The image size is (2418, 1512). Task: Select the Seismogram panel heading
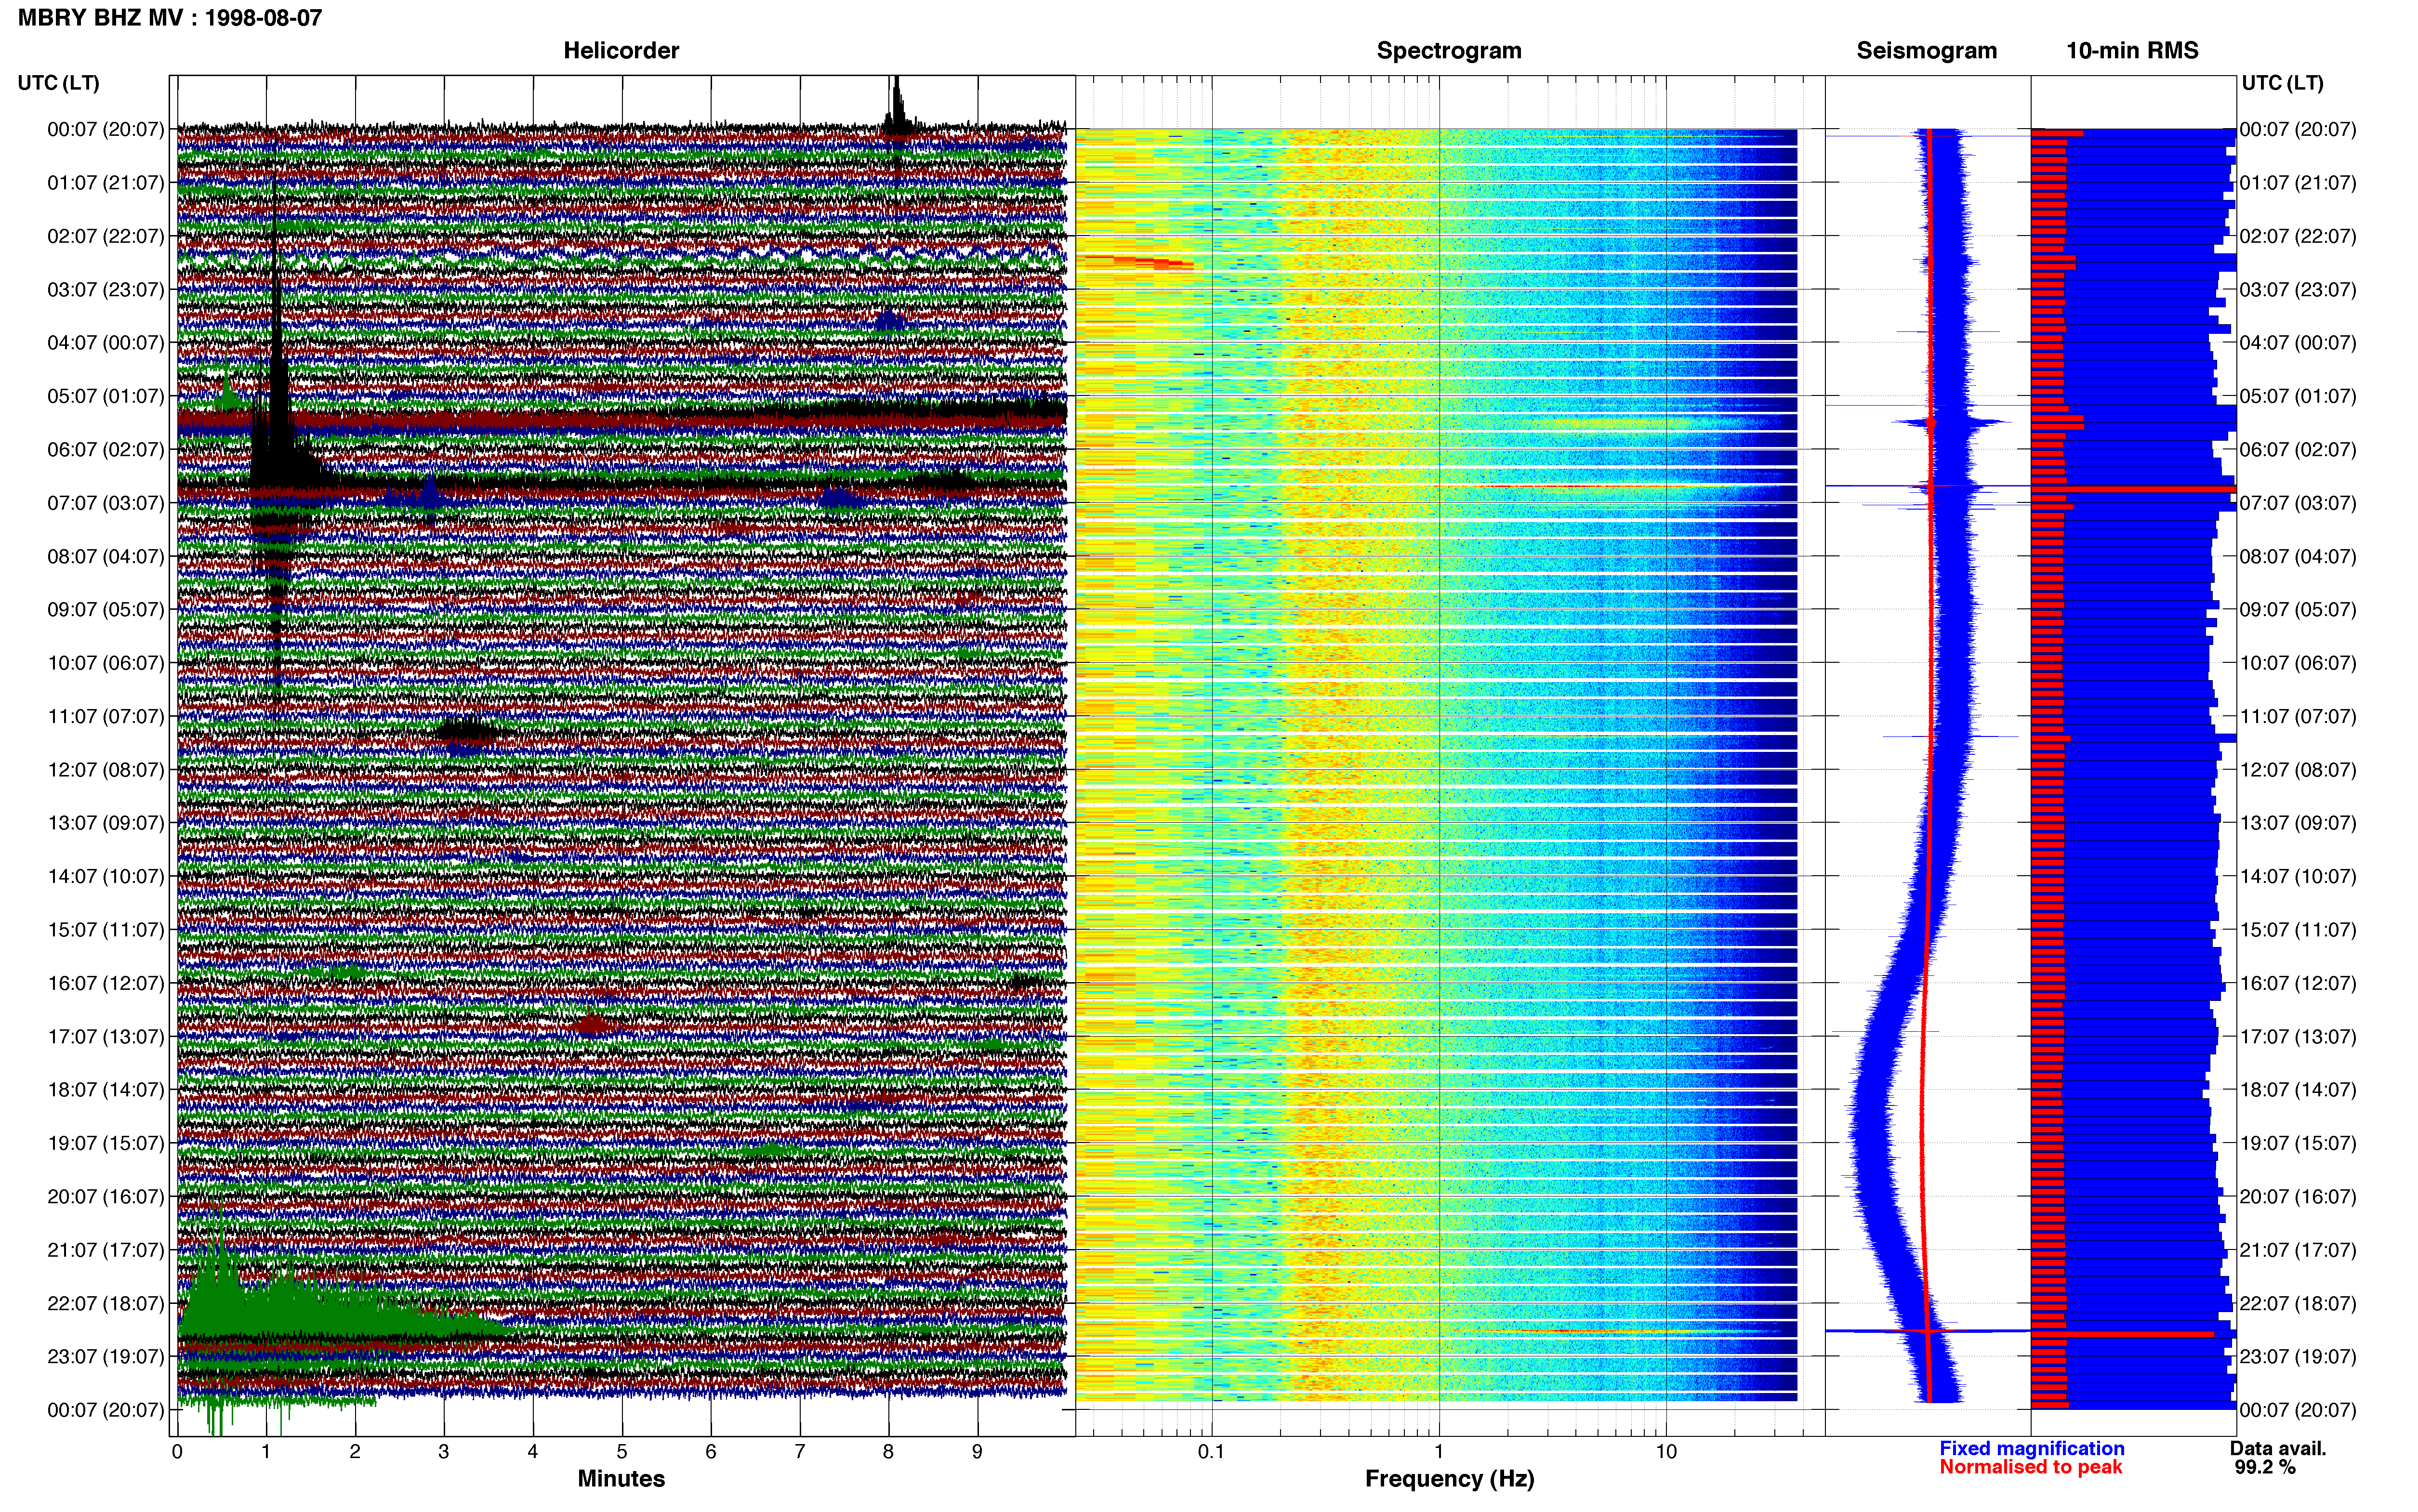(1926, 50)
